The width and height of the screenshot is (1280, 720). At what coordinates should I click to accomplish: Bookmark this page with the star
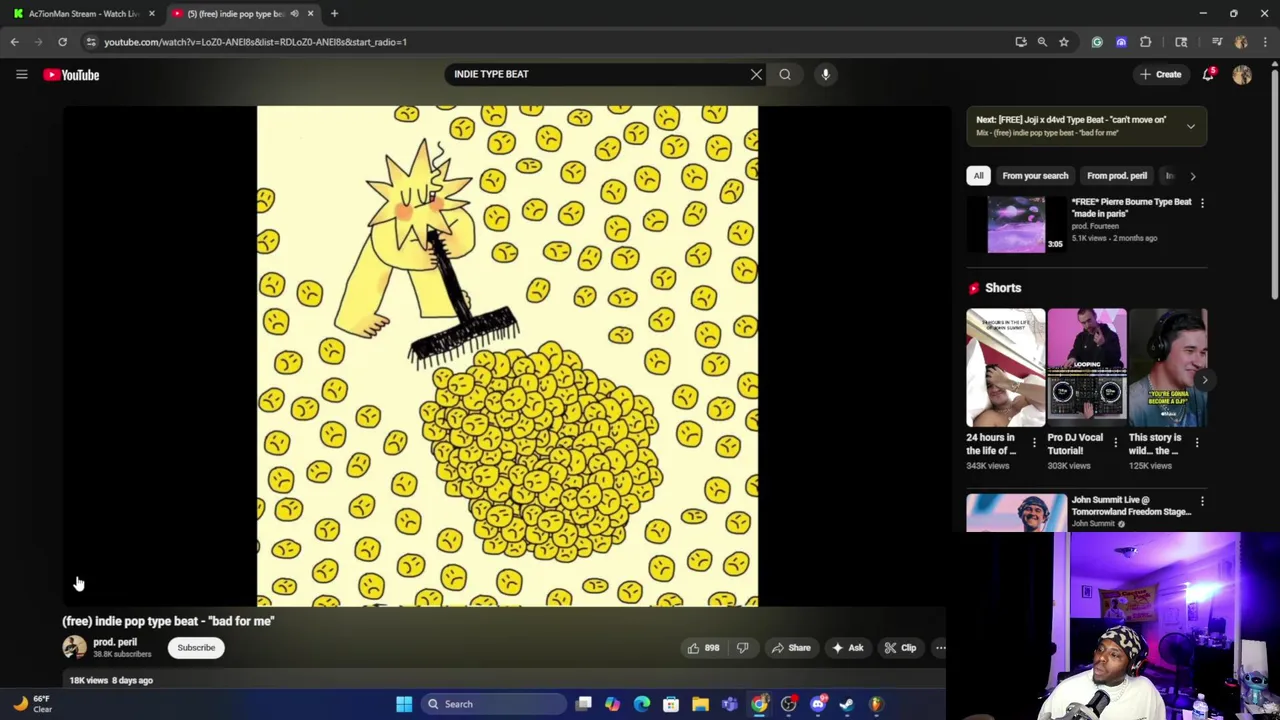click(1064, 42)
